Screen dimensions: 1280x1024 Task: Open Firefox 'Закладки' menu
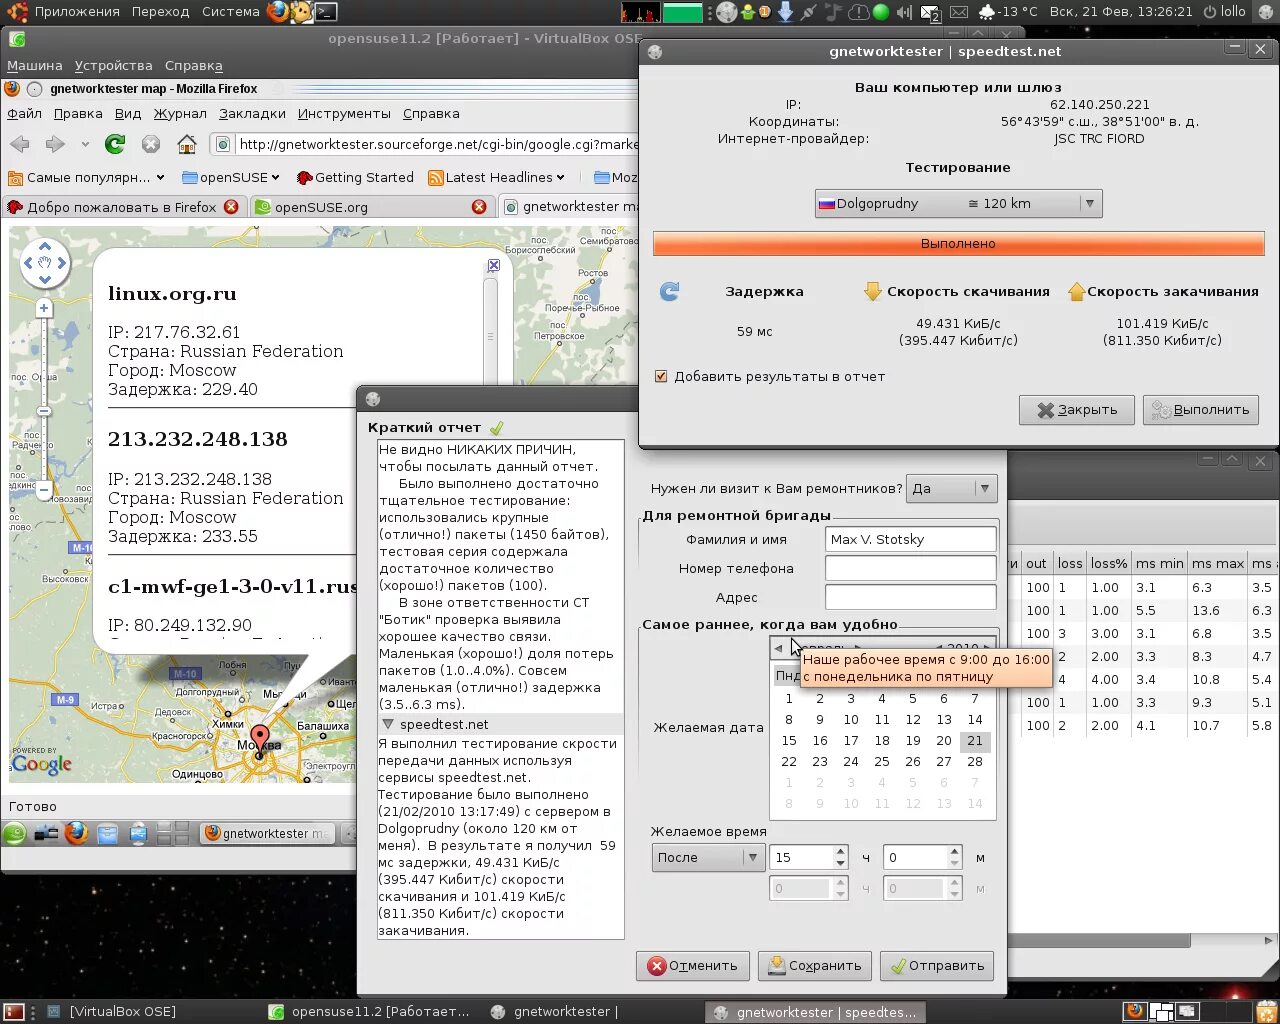[x=252, y=113]
